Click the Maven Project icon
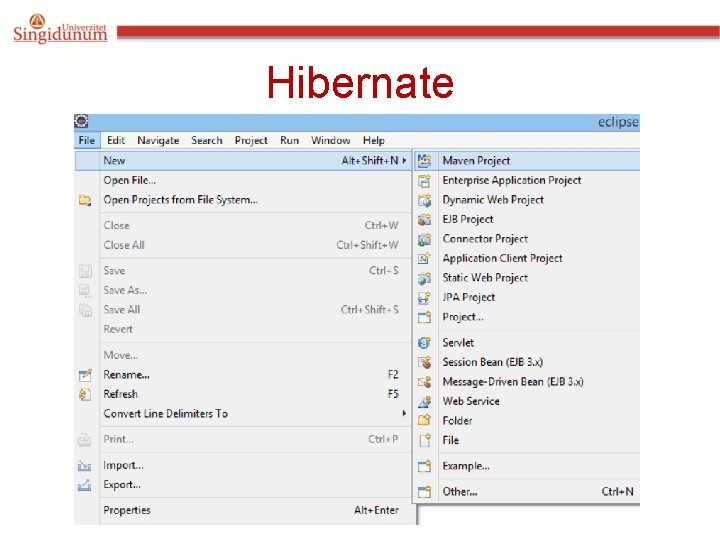Screen dimensions: 720x540 pyautogui.click(x=425, y=161)
